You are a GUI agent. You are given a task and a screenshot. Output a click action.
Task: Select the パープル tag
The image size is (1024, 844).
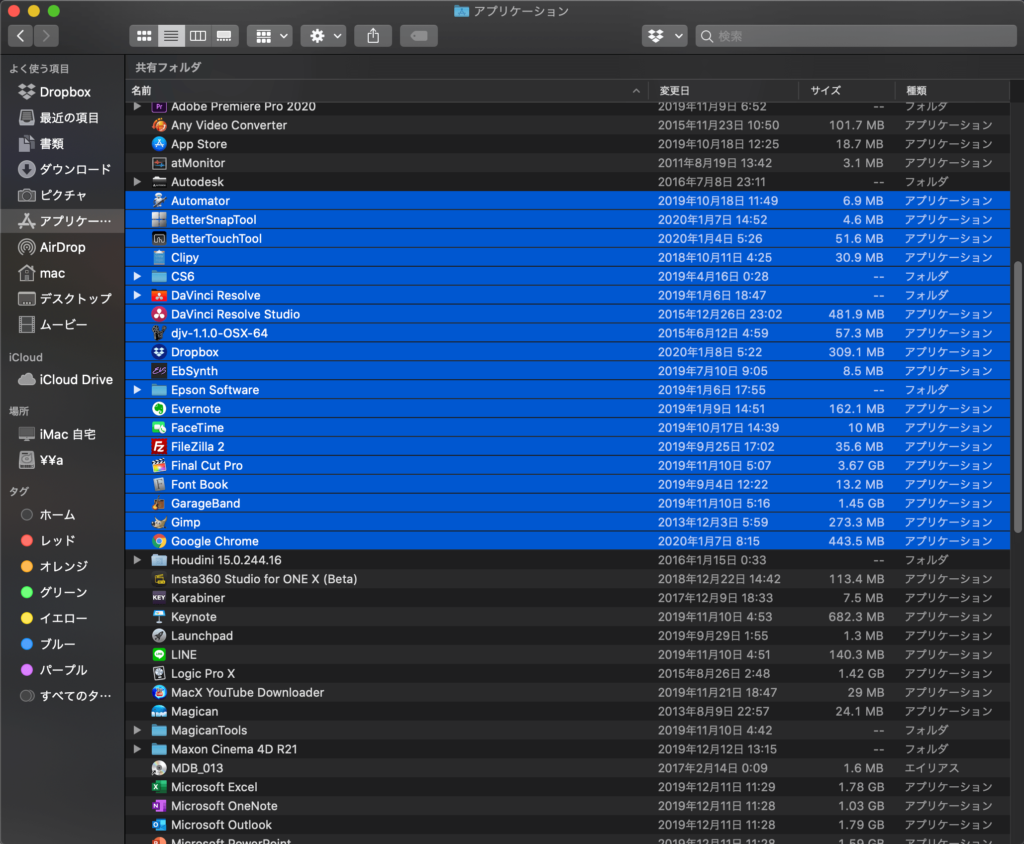point(63,670)
